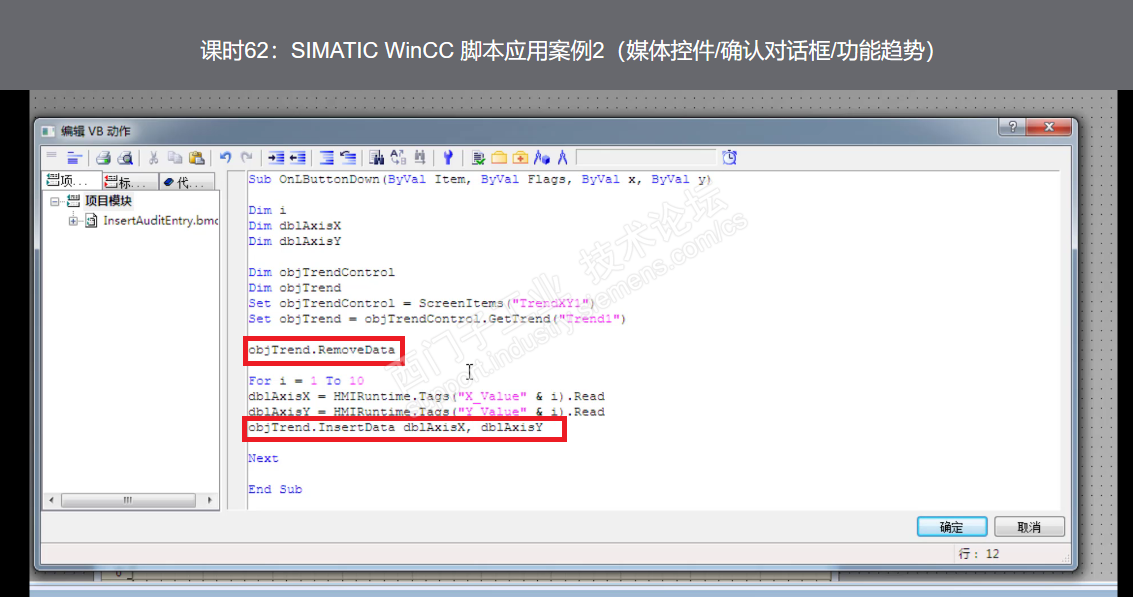Image resolution: width=1133 pixels, height=597 pixels.
Task: Click the 取消 button
Action: 1029,527
